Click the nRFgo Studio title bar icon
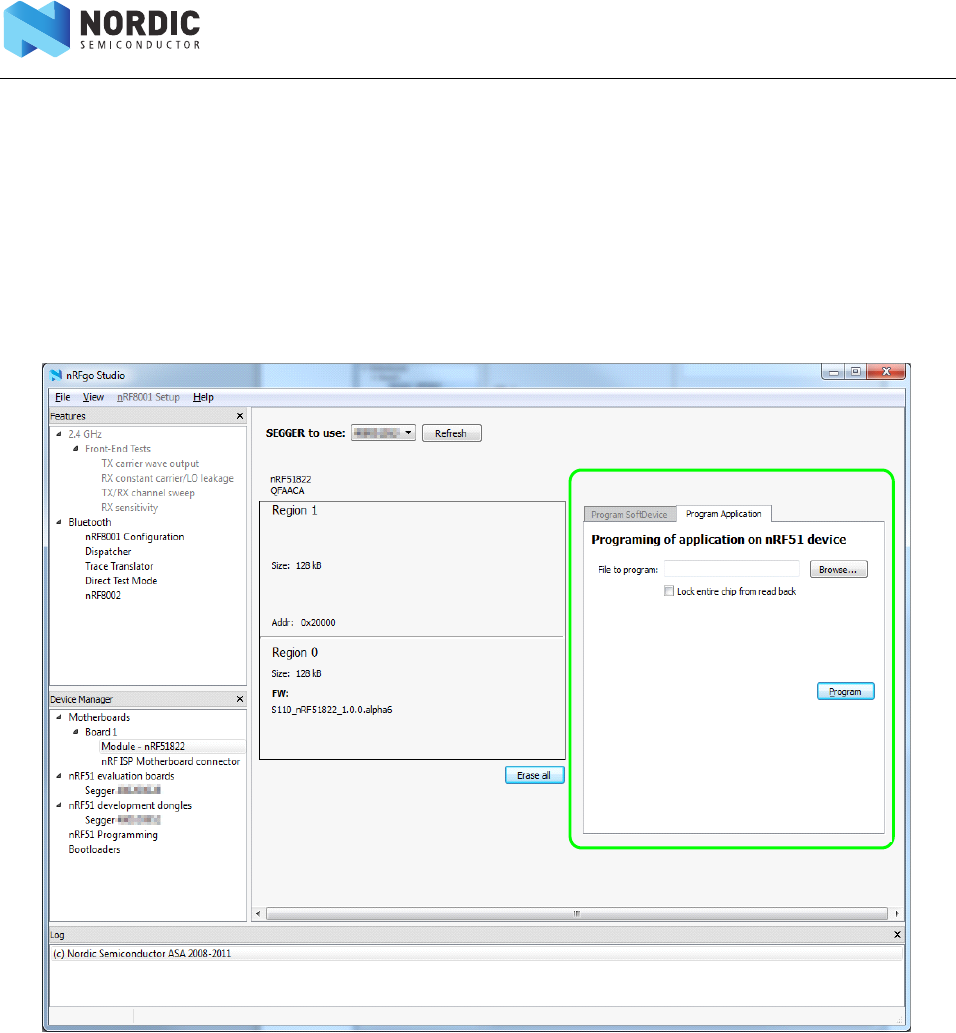The image size is (956, 1033). coord(56,376)
